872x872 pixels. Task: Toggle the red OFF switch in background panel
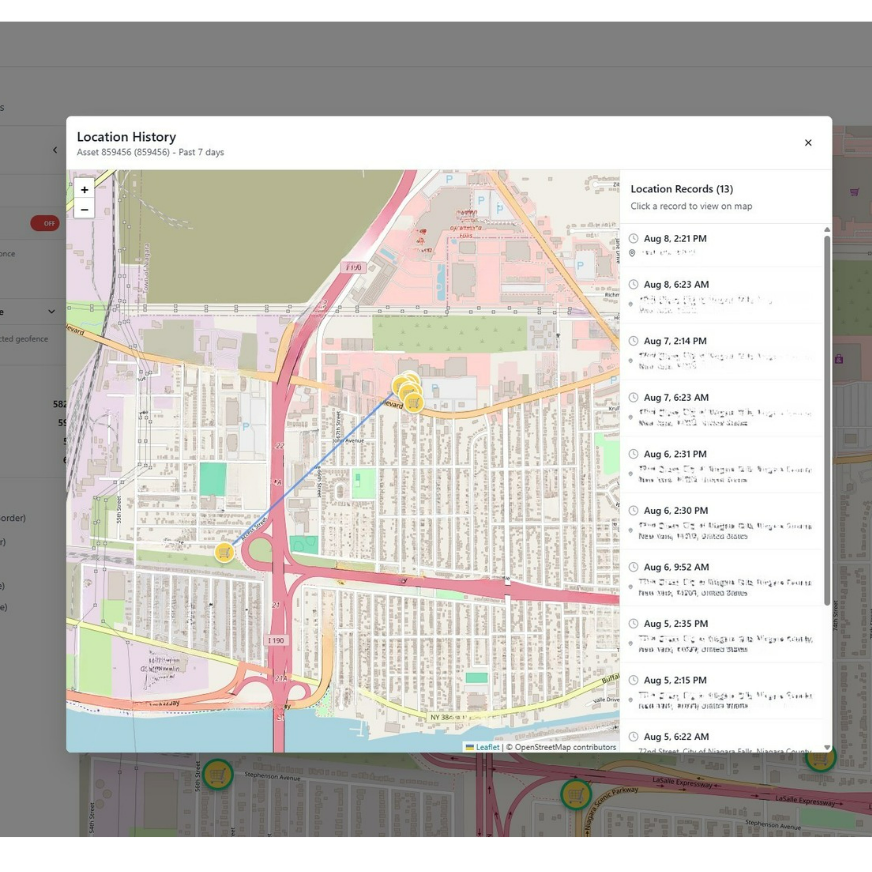[44, 223]
